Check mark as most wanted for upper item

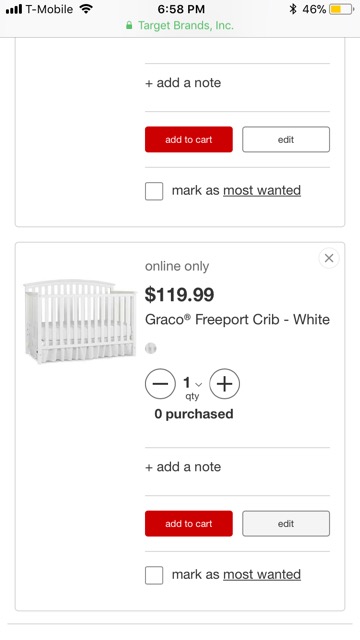(x=154, y=191)
